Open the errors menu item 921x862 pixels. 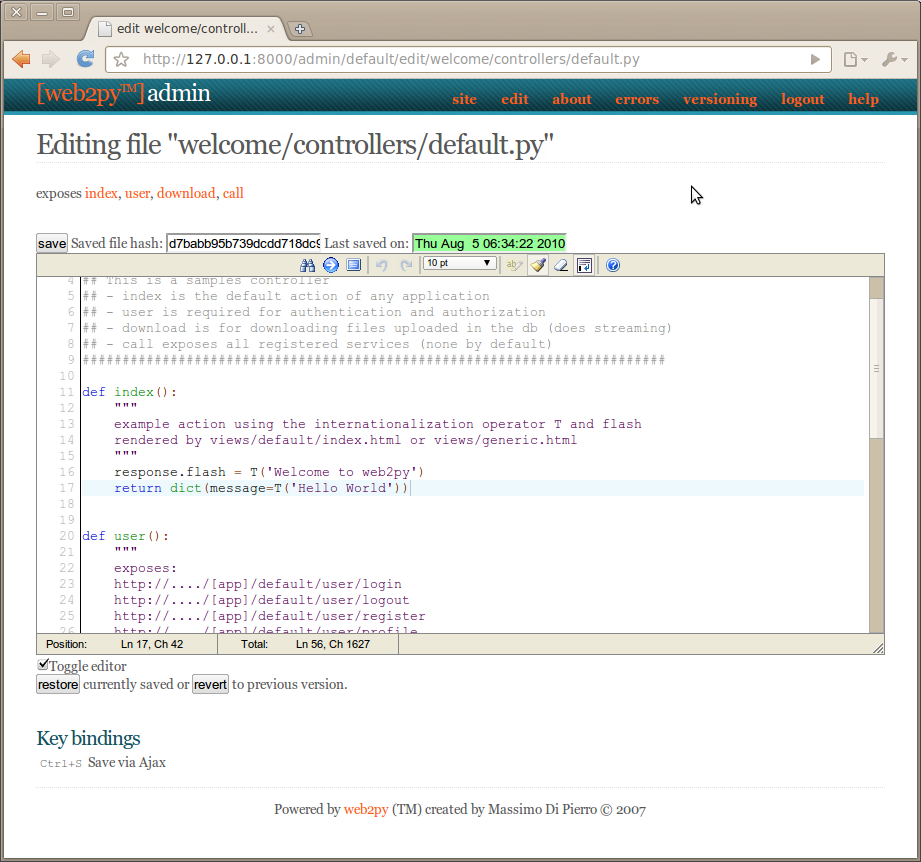pyautogui.click(x=637, y=99)
